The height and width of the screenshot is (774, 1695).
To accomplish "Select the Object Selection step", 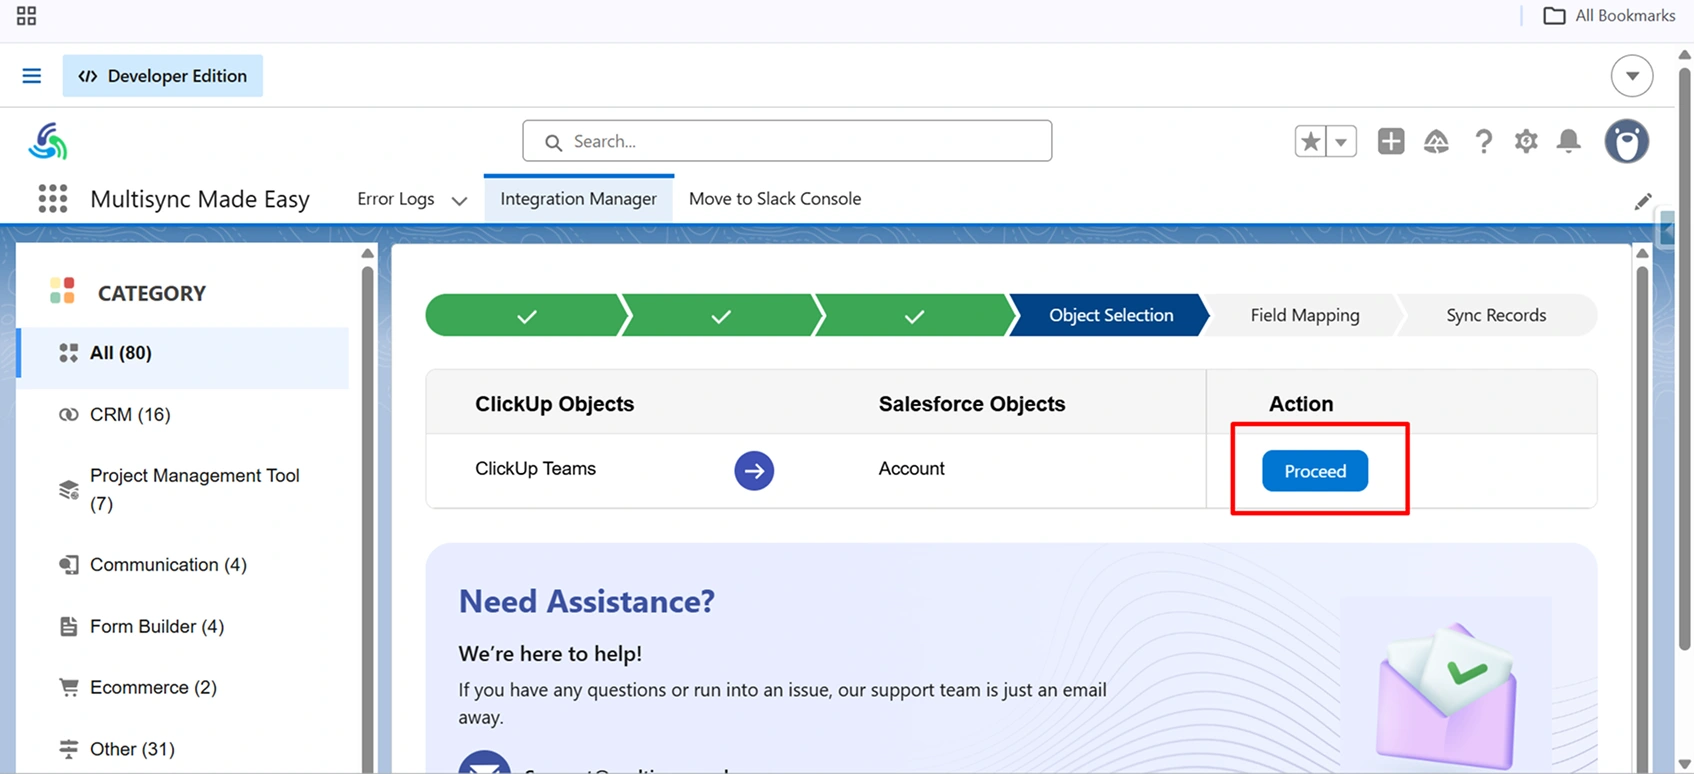I will [x=1110, y=315].
